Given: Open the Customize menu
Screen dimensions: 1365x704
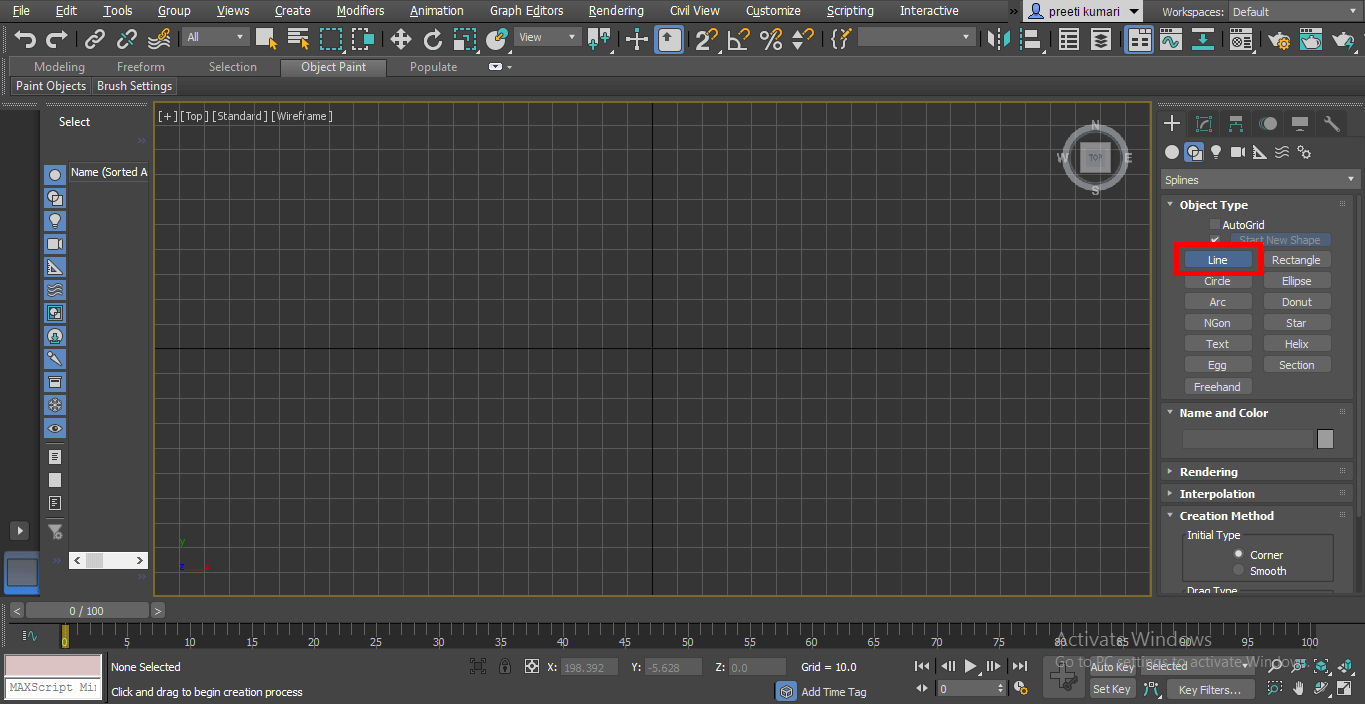Looking at the screenshot, I should pos(772,11).
